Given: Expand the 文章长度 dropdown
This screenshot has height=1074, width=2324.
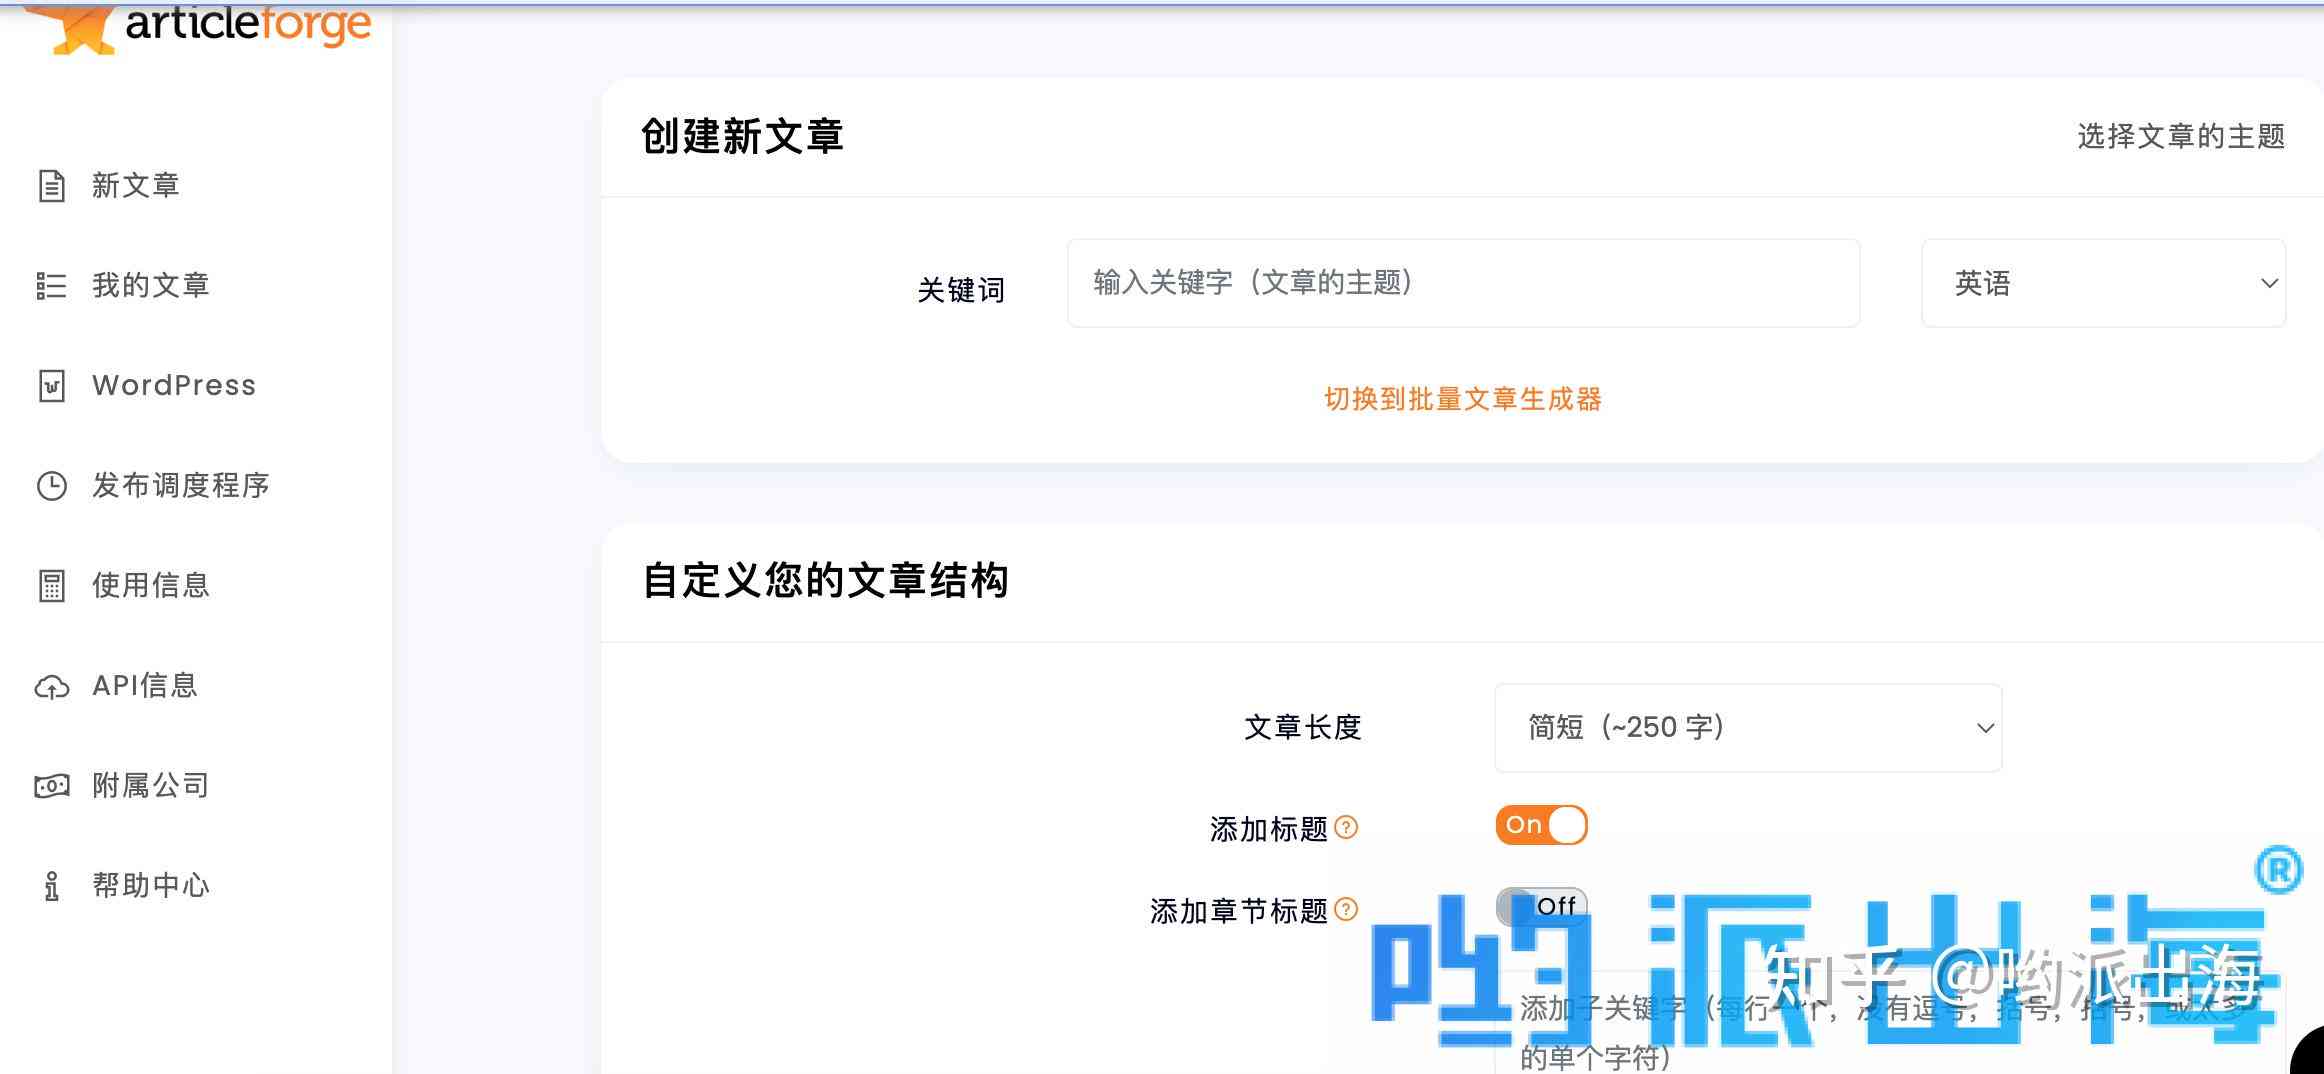Looking at the screenshot, I should click(x=1748, y=728).
